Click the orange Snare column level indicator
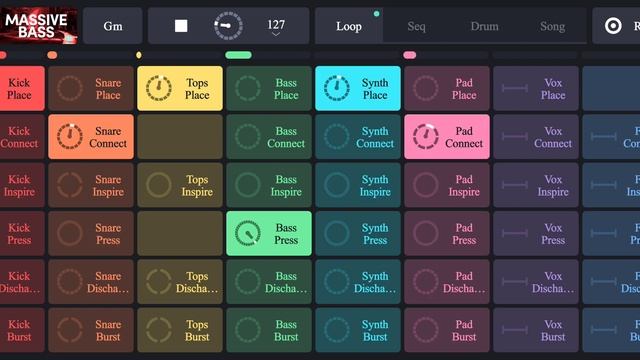The width and height of the screenshot is (640, 360). (x=52, y=55)
